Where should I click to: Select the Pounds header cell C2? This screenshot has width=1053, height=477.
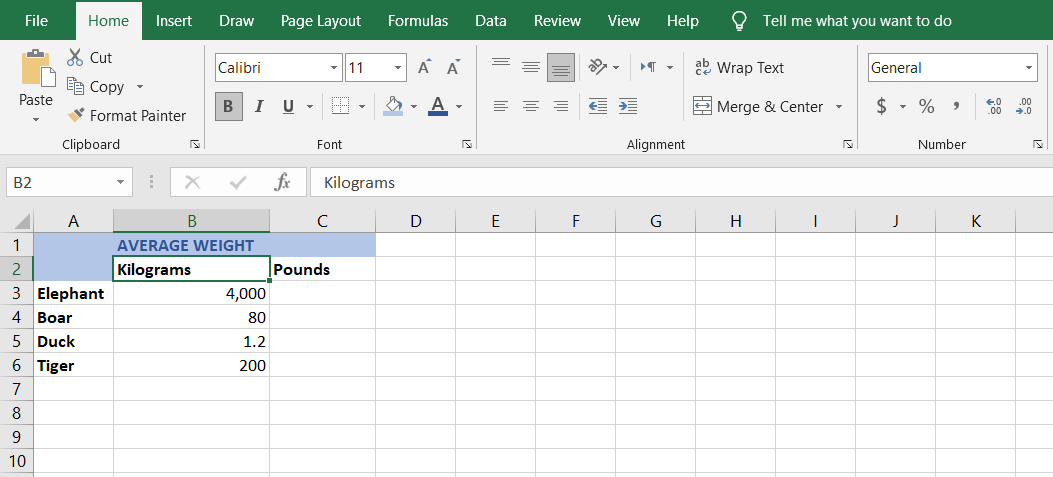tap(322, 269)
